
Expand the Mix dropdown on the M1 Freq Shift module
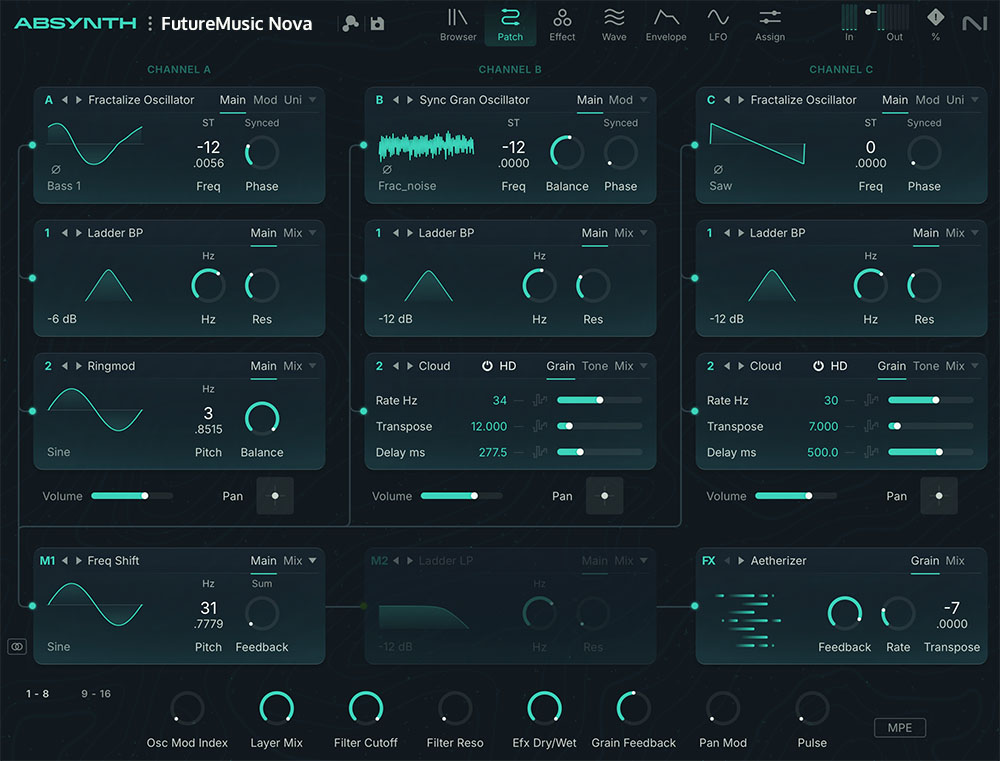(294, 561)
